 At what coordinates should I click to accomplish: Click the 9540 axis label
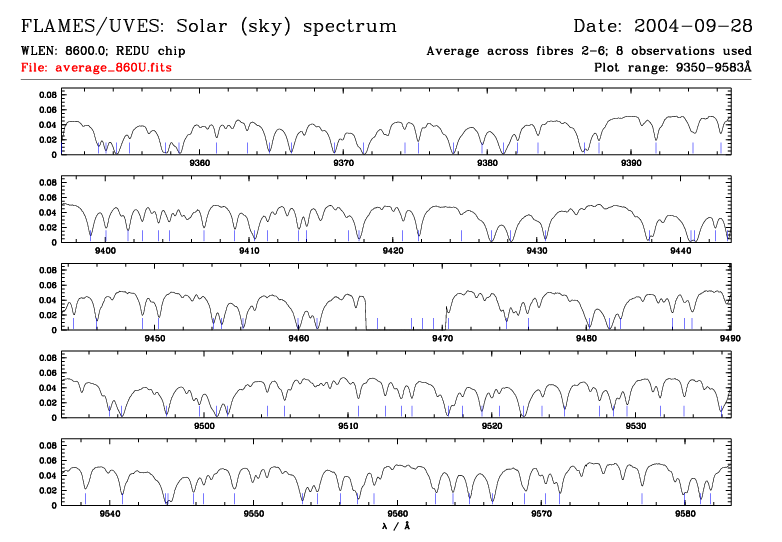click(x=110, y=514)
